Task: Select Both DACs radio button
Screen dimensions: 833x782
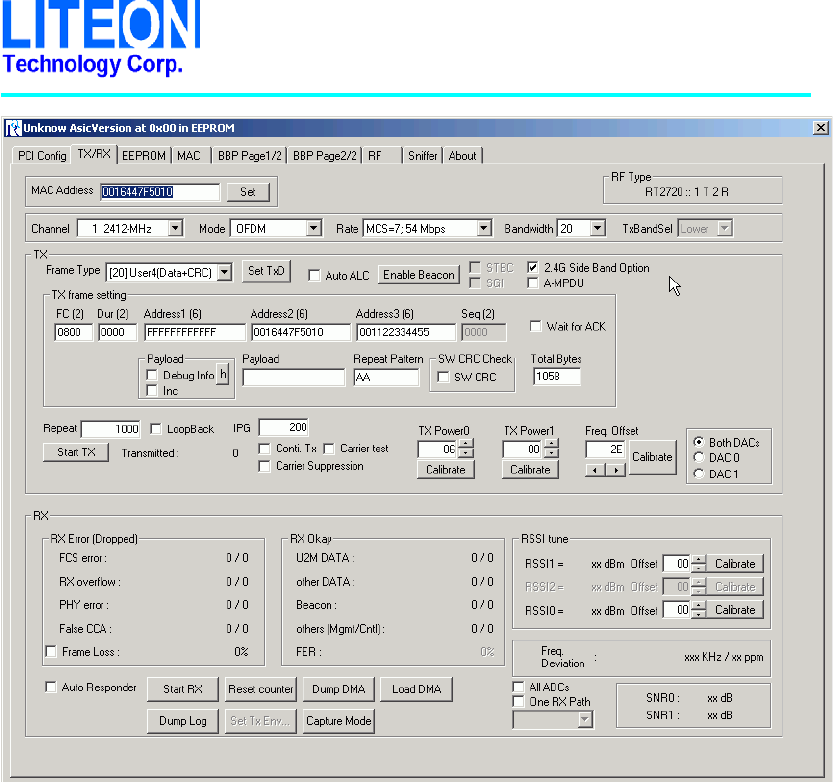Action: [699, 442]
